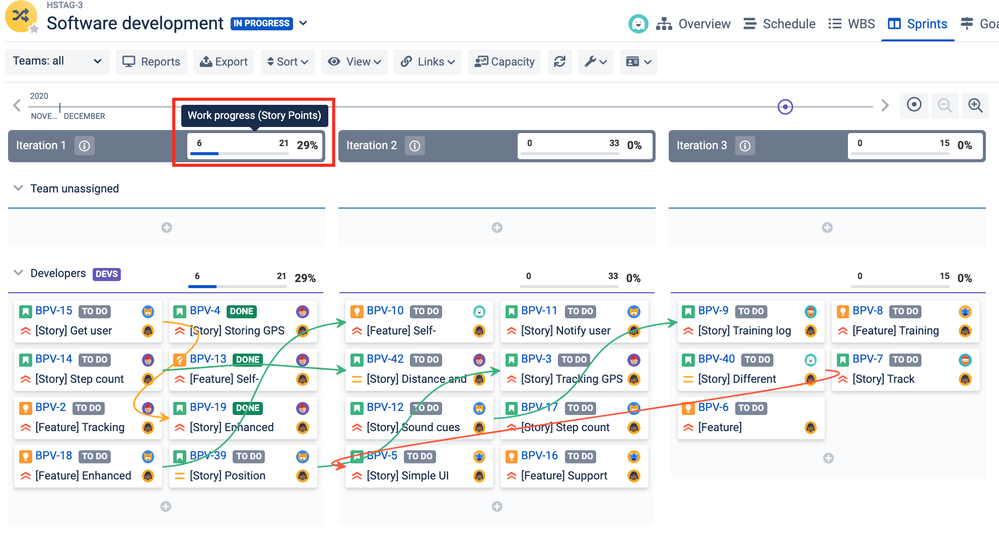Image resolution: width=999 pixels, height=540 pixels.
Task: Select the BPV-6 [Feature] card
Action: [x=750, y=418]
